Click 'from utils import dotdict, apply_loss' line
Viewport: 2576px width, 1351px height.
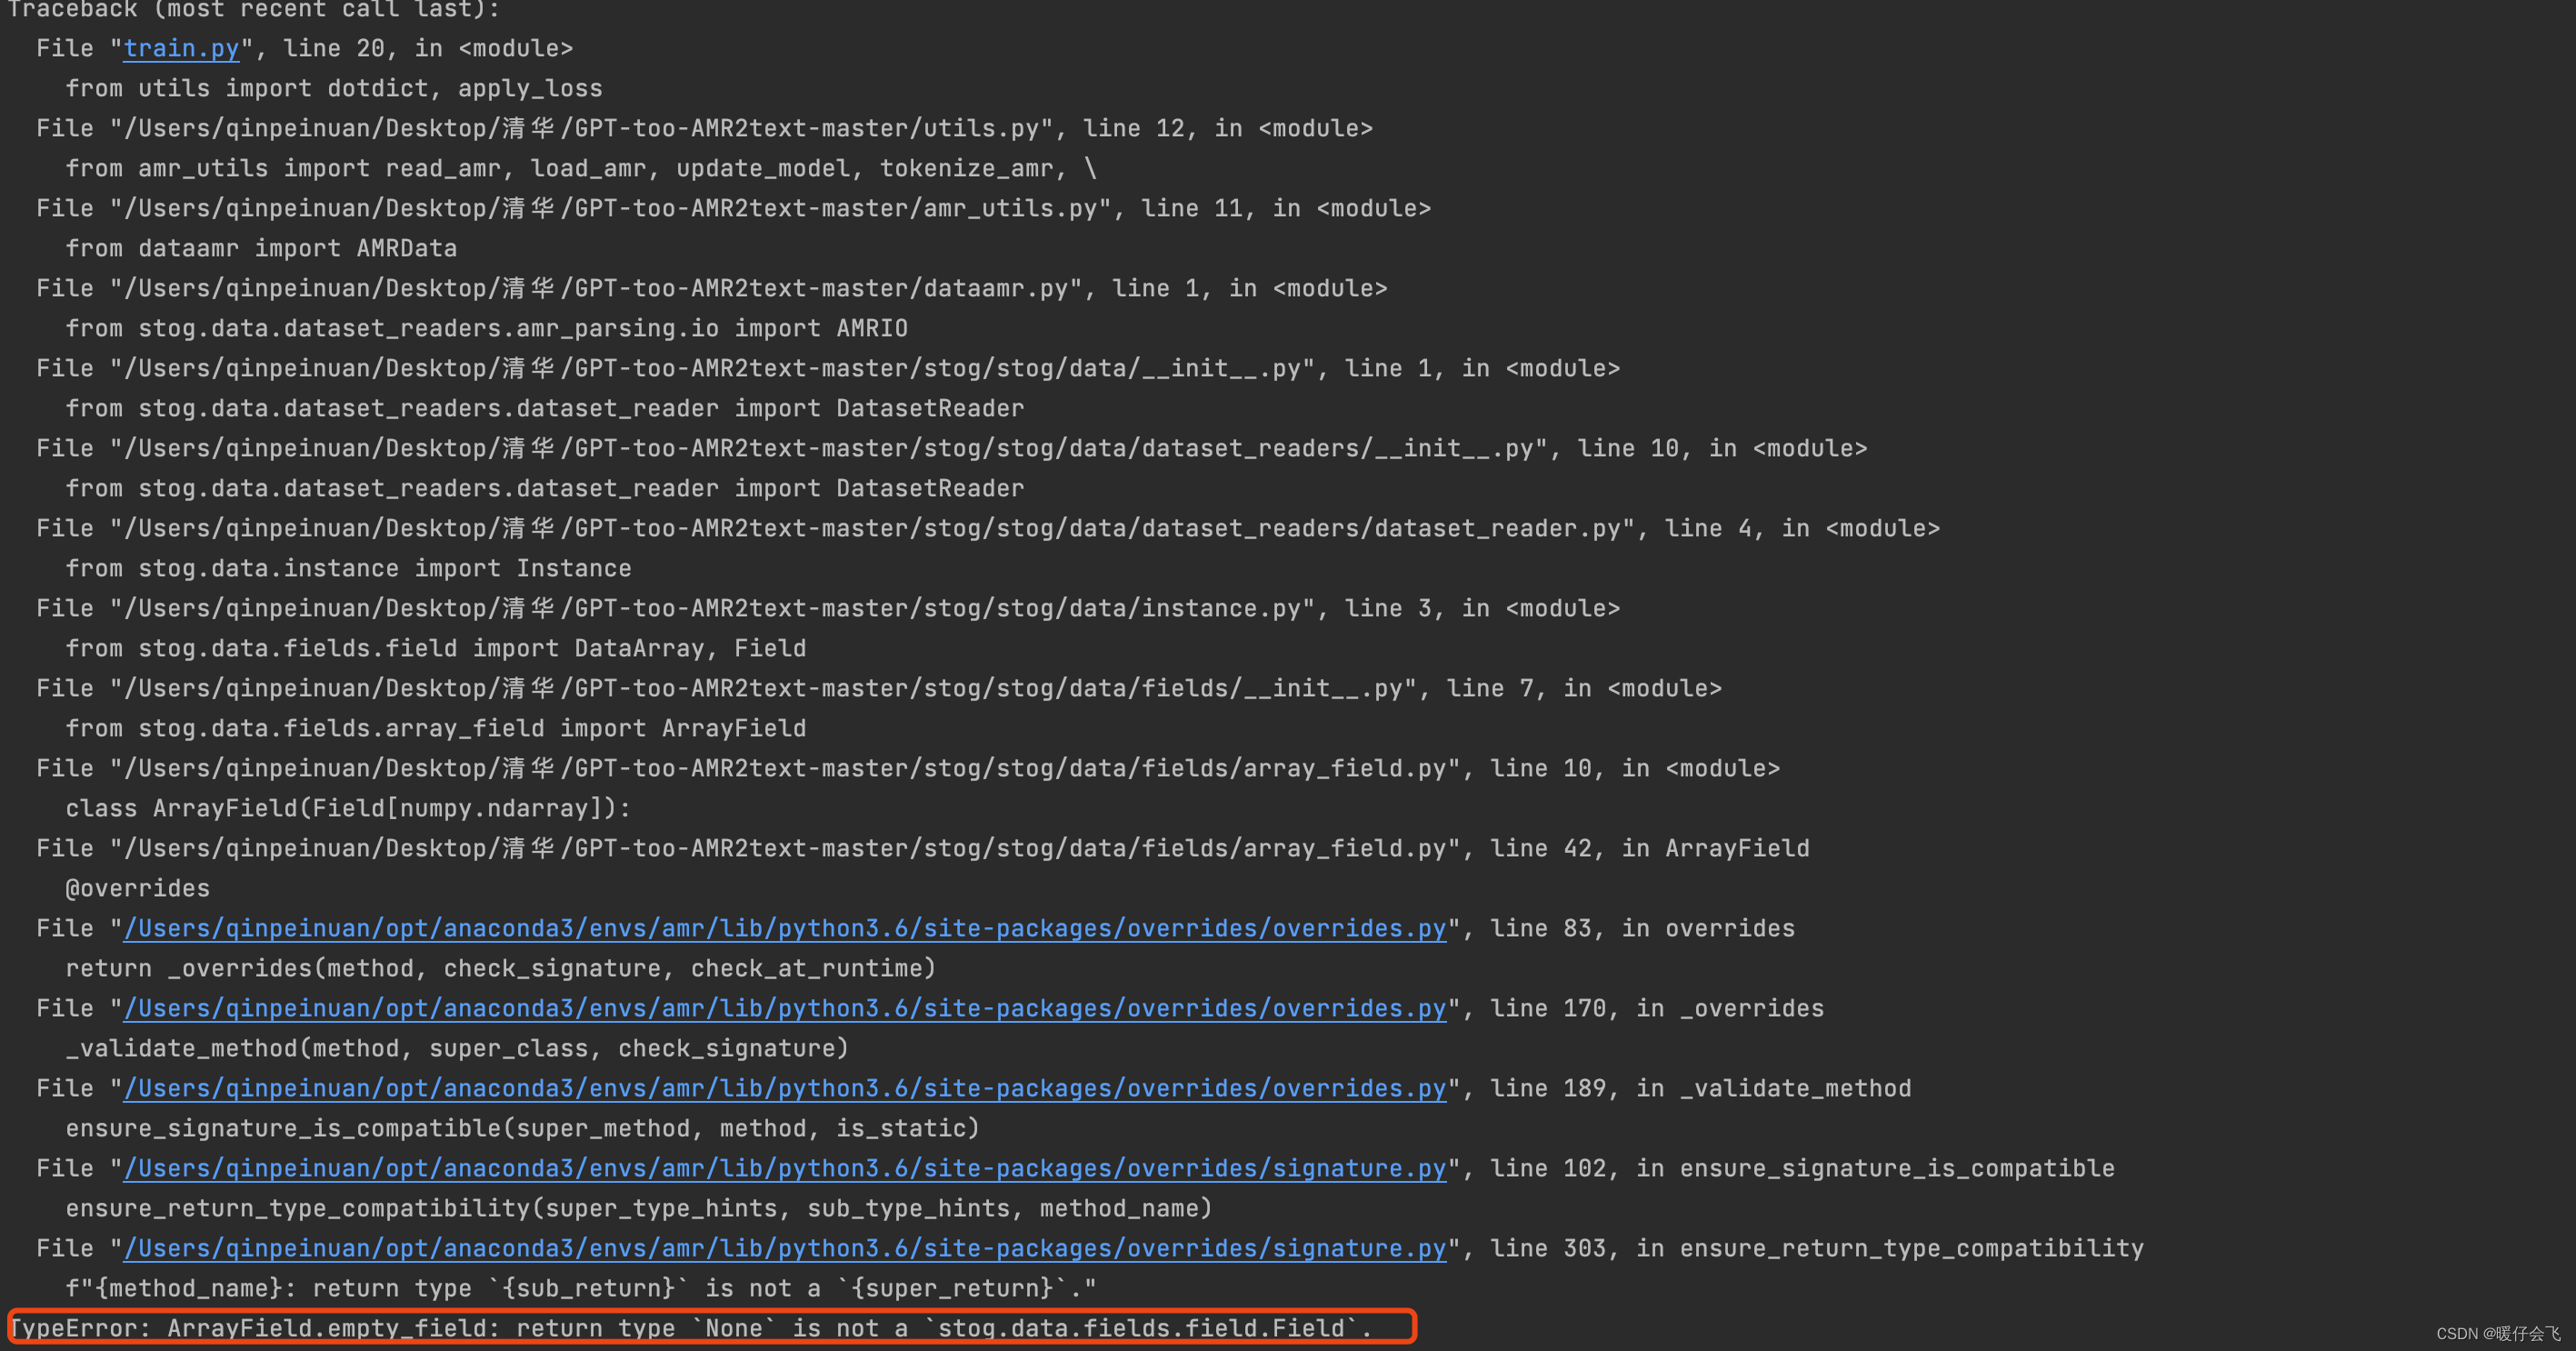click(x=334, y=88)
